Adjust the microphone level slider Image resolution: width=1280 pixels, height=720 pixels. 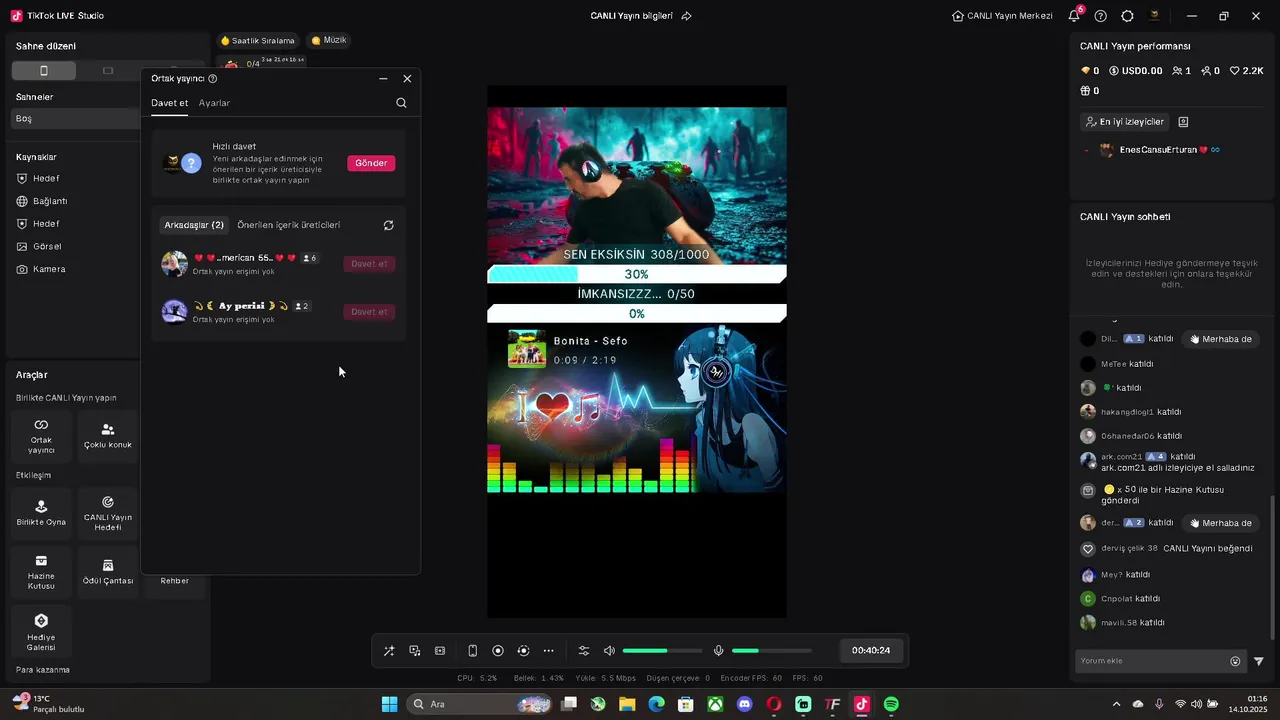(771, 651)
